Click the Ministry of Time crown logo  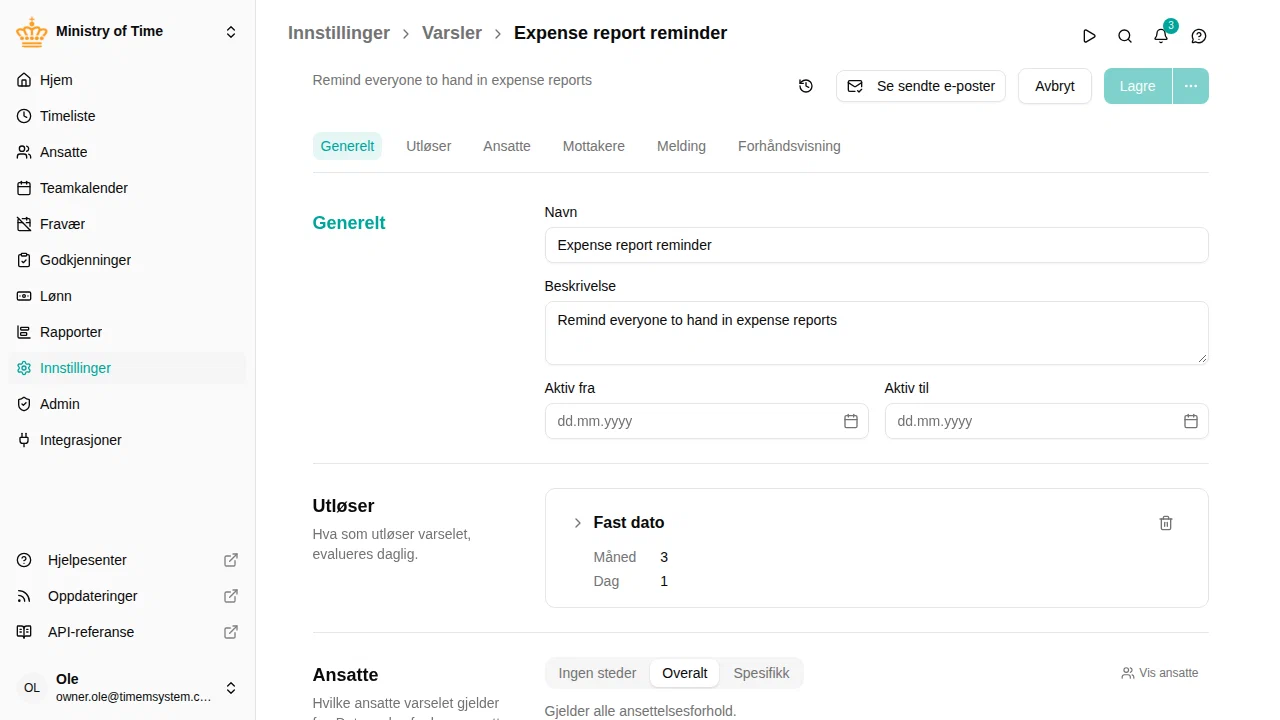pyautogui.click(x=32, y=32)
